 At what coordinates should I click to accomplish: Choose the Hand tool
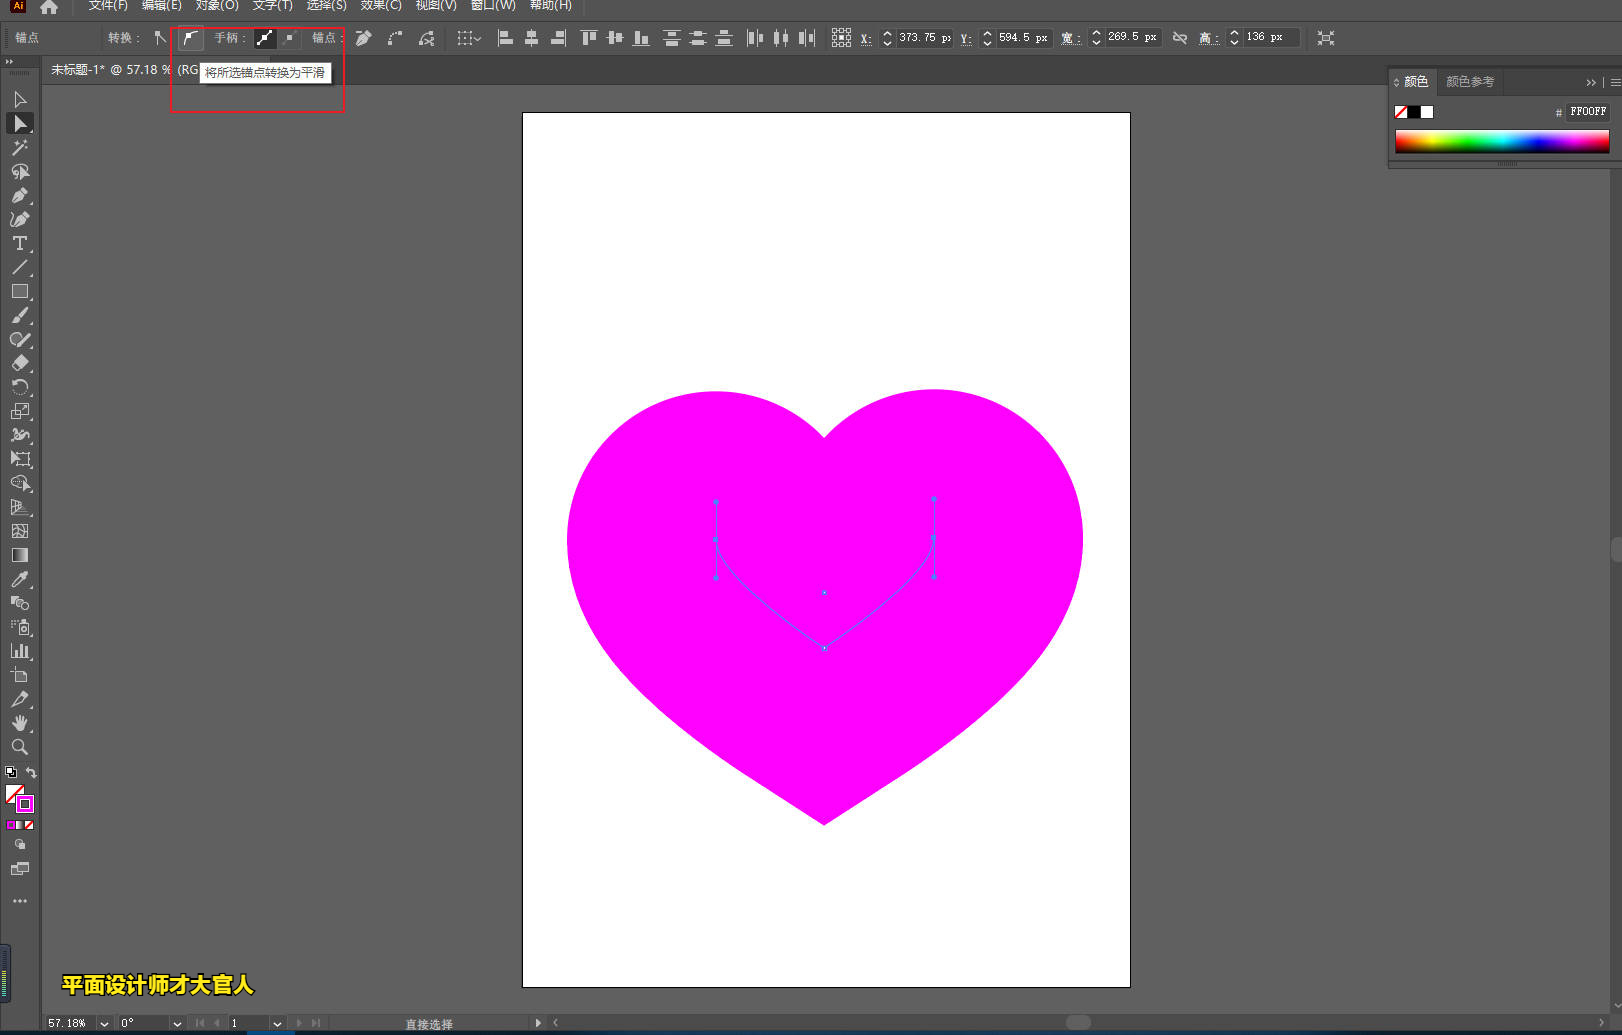pos(19,723)
